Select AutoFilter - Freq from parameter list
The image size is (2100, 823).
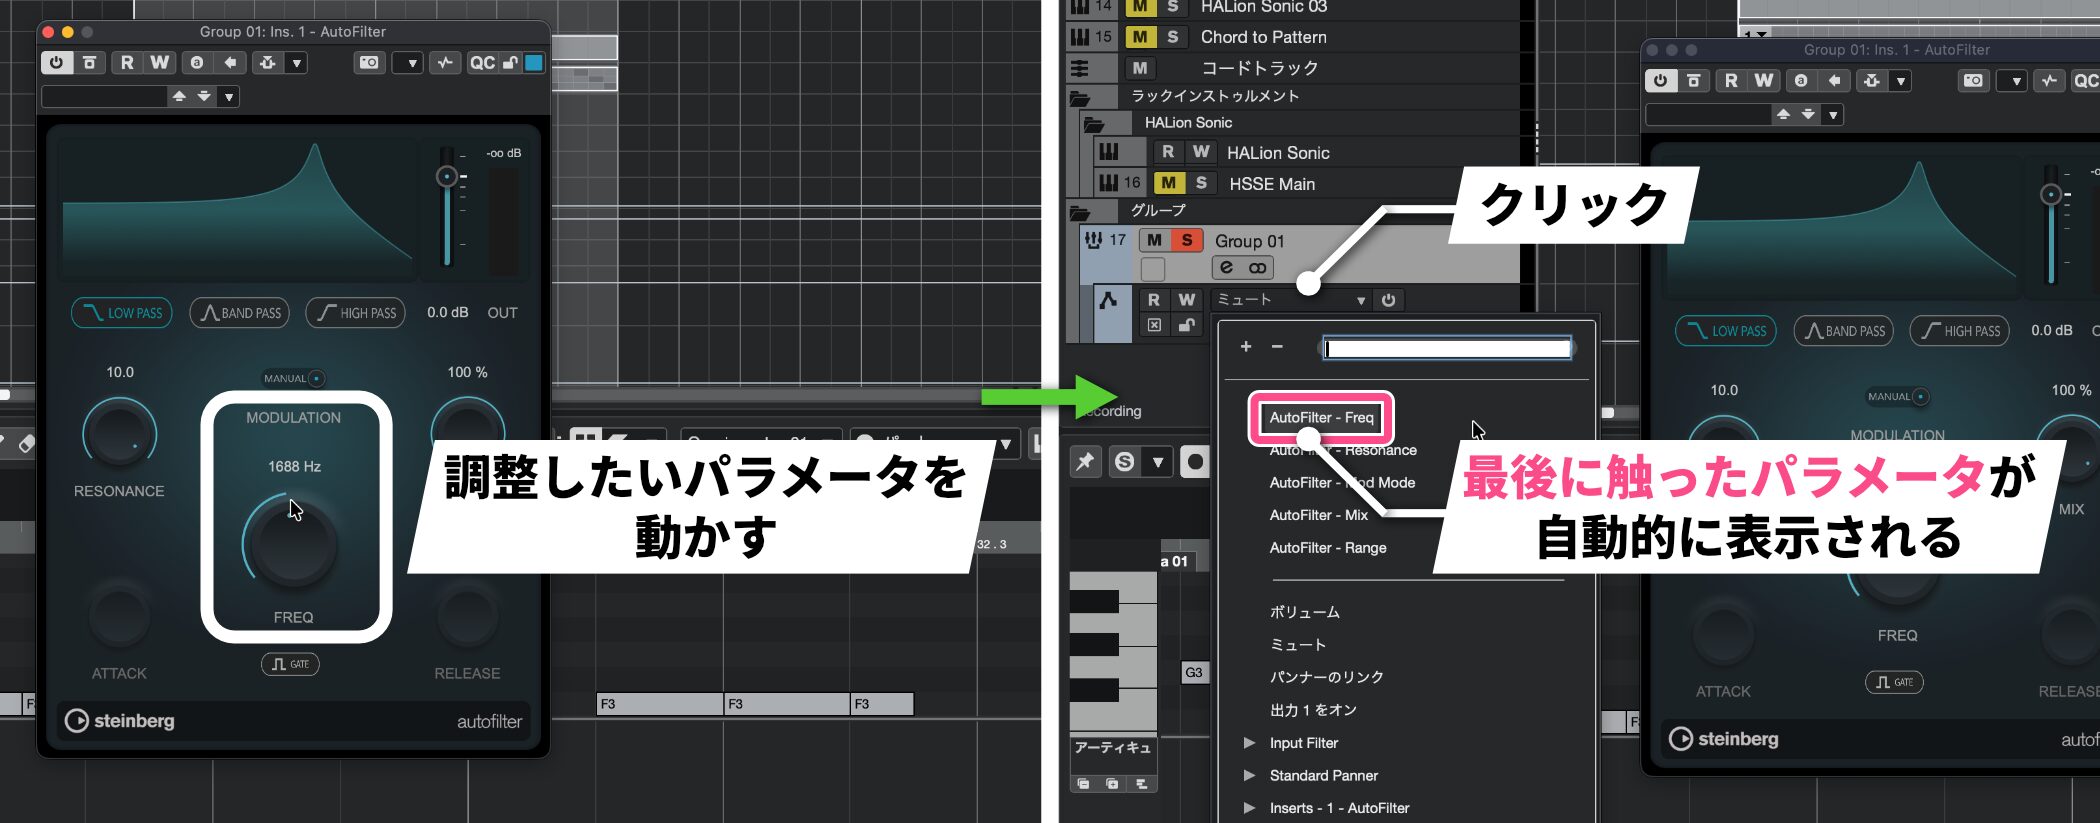[1321, 418]
